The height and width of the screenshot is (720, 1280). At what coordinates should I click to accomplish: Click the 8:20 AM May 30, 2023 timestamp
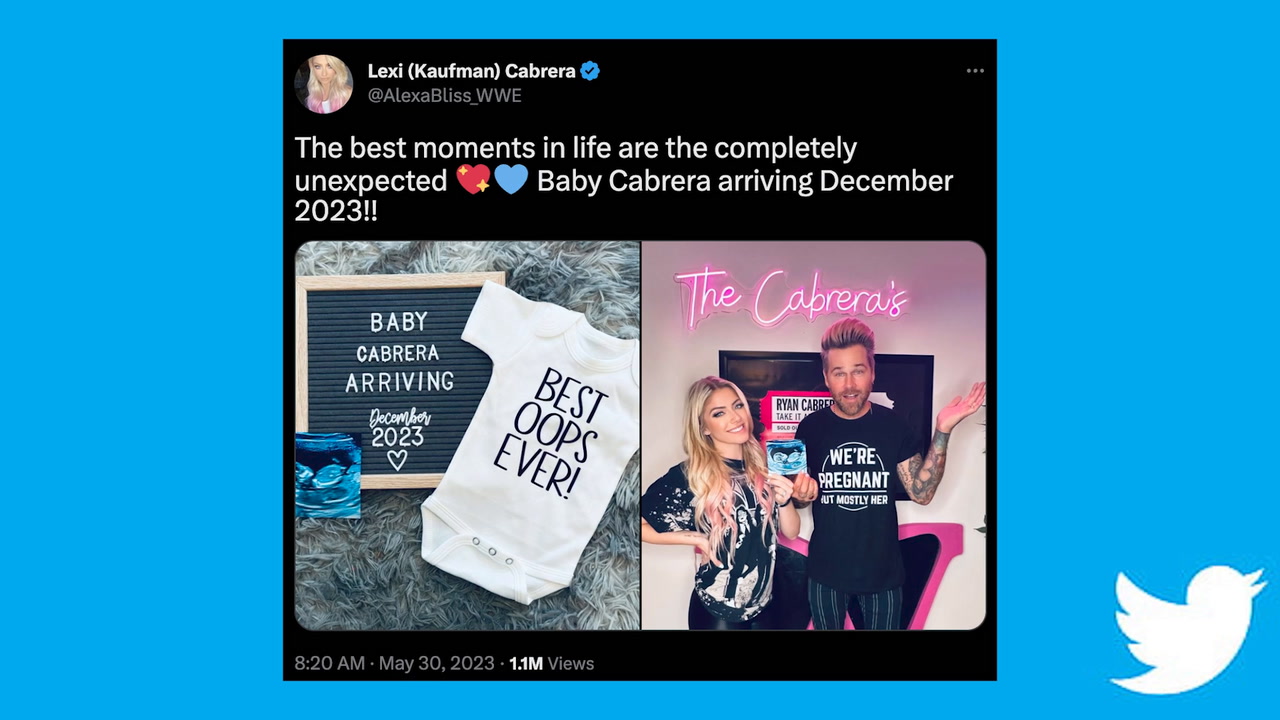click(x=394, y=663)
